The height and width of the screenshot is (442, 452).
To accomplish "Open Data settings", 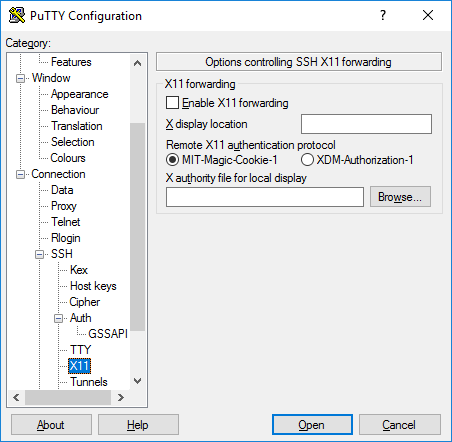I will pos(62,190).
